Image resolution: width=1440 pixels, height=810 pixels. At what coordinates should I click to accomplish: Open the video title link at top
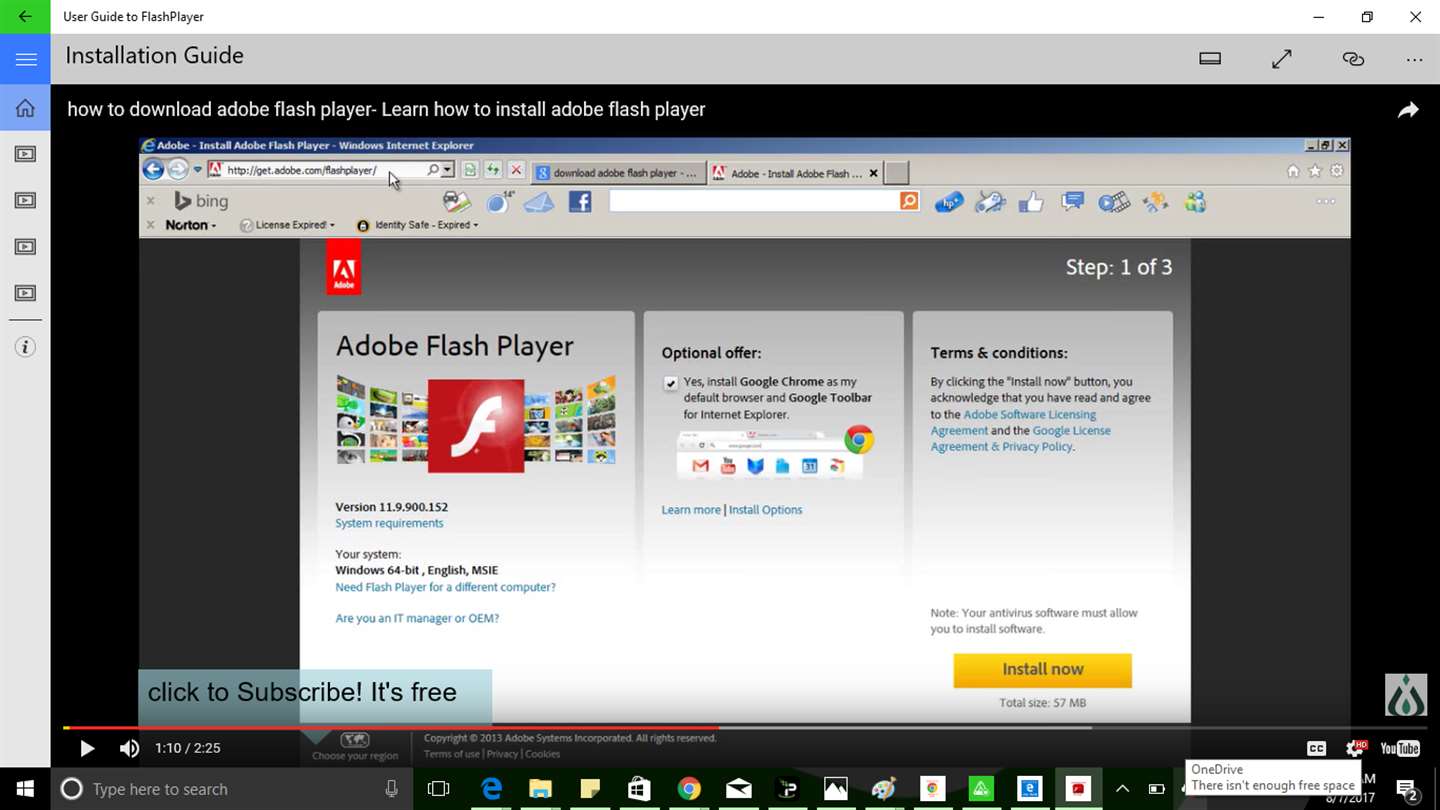(386, 110)
